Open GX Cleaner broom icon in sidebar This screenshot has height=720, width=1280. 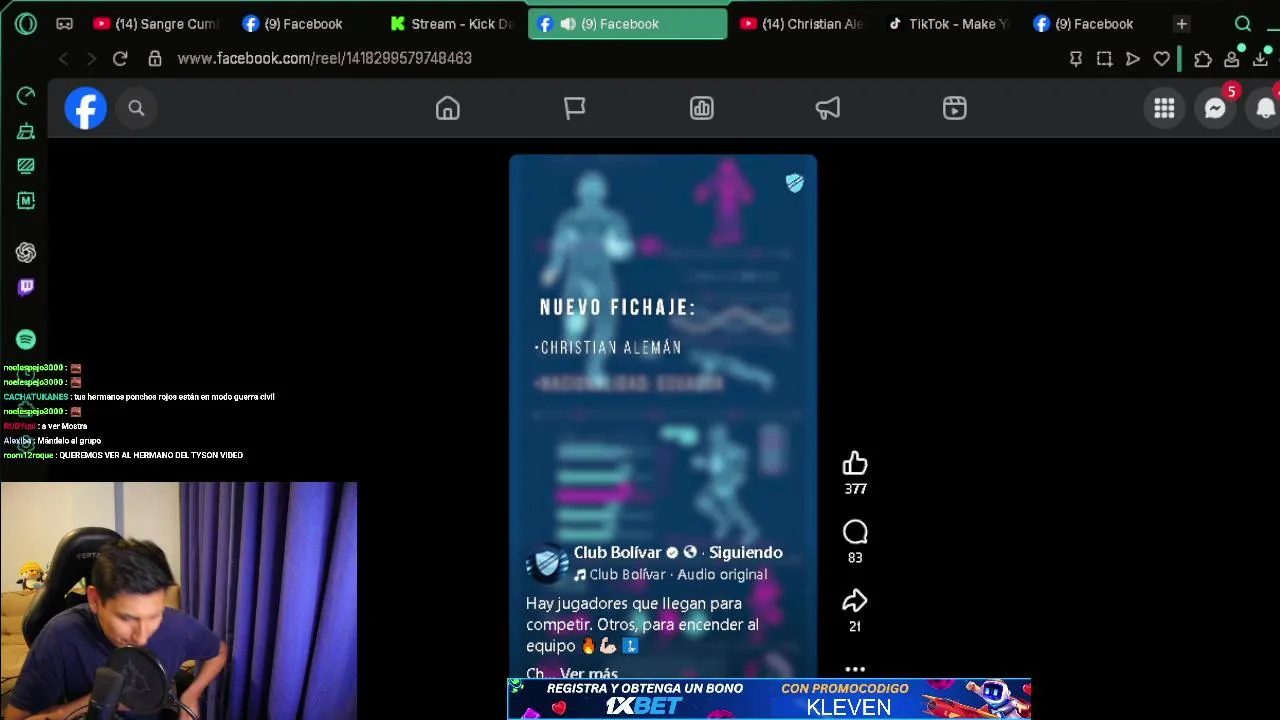[26, 131]
